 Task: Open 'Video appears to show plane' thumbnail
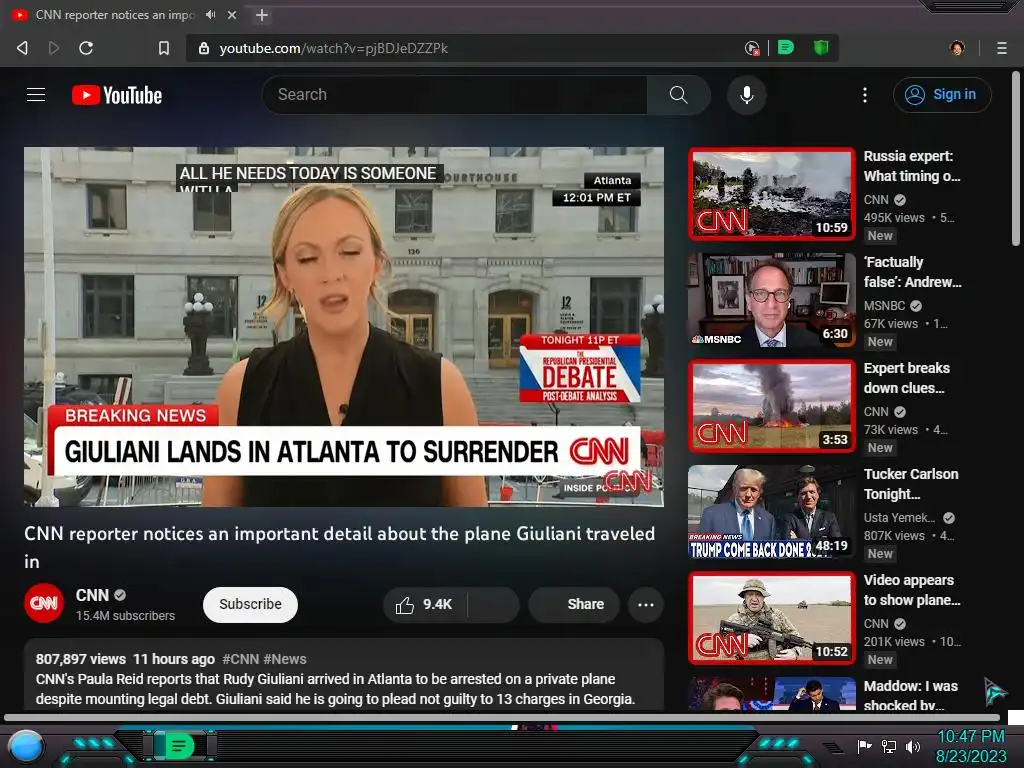tap(772, 618)
